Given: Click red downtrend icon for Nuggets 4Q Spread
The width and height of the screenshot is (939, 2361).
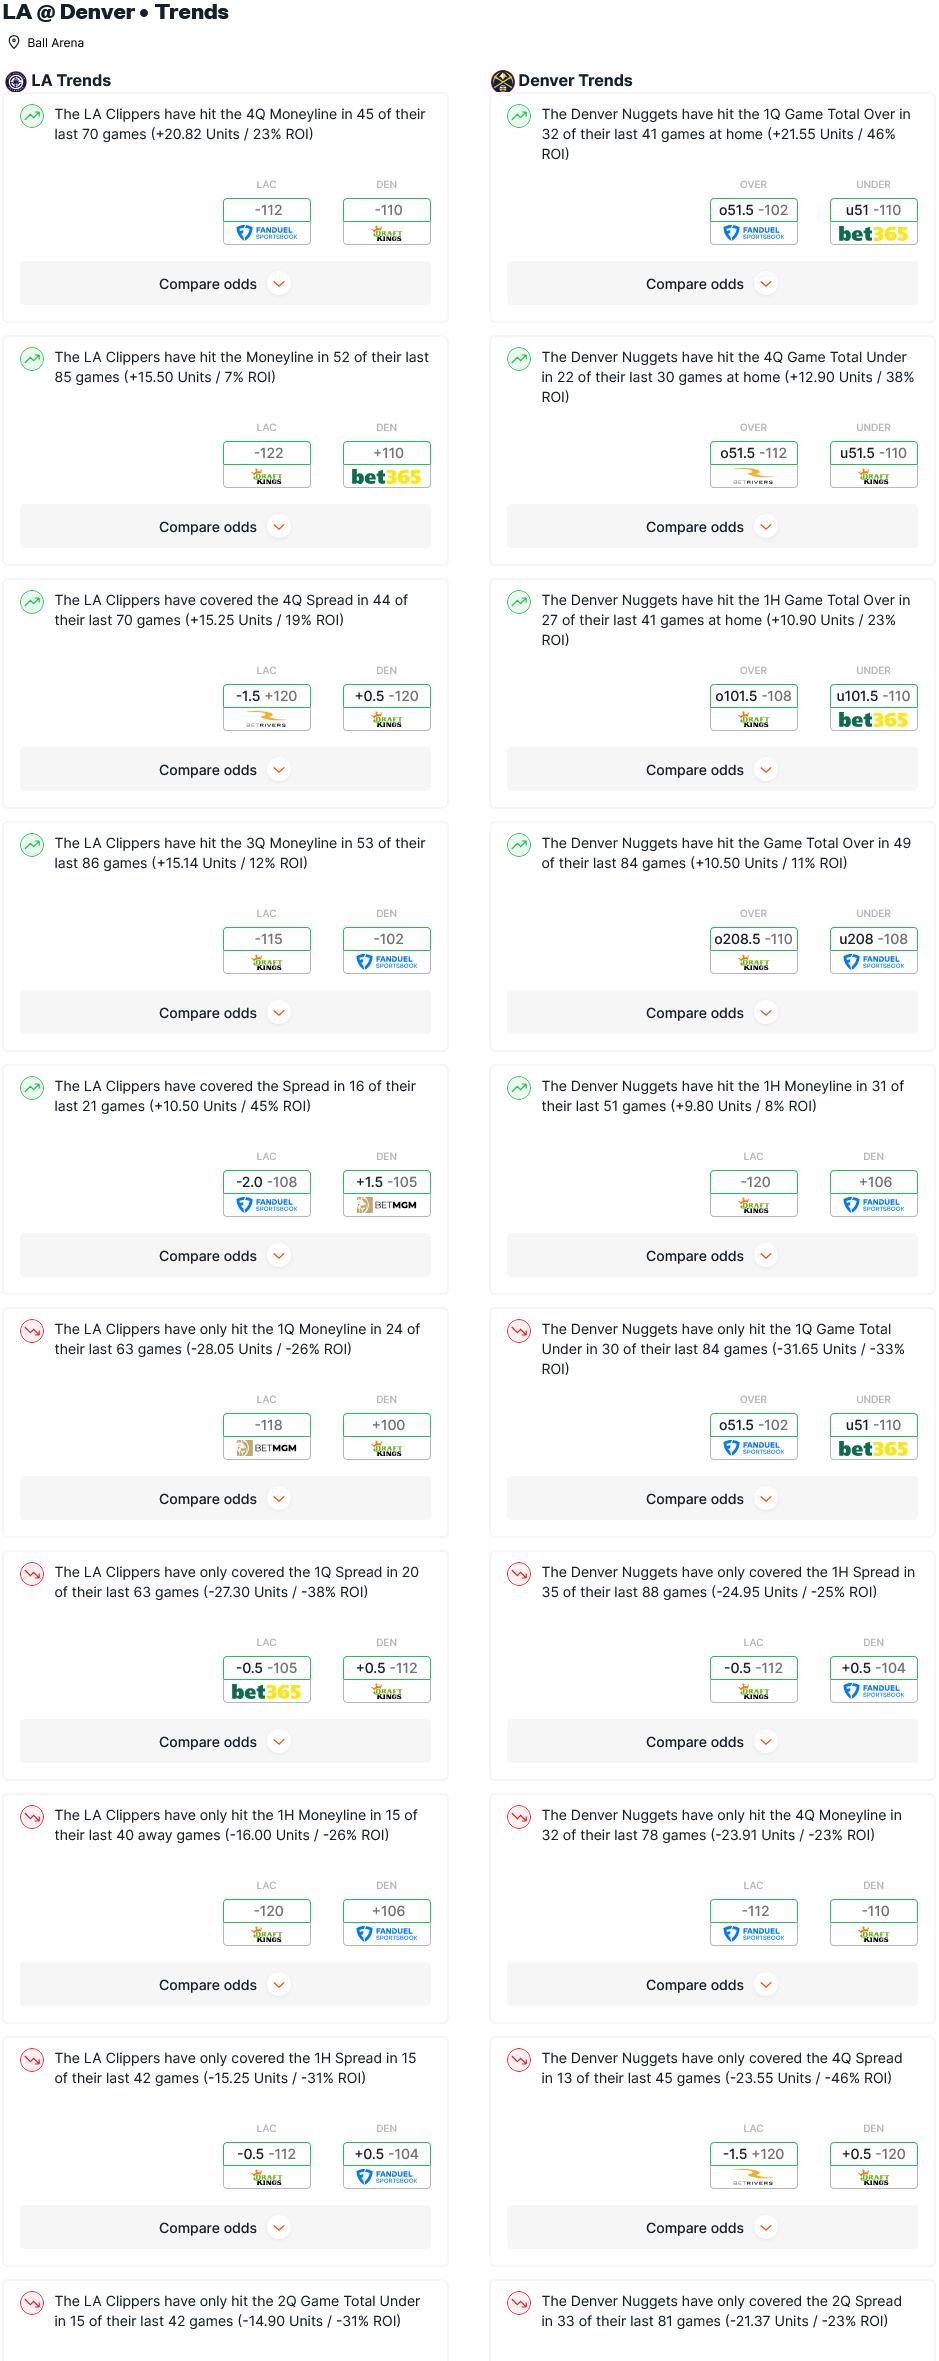Looking at the screenshot, I should coord(519,2060).
